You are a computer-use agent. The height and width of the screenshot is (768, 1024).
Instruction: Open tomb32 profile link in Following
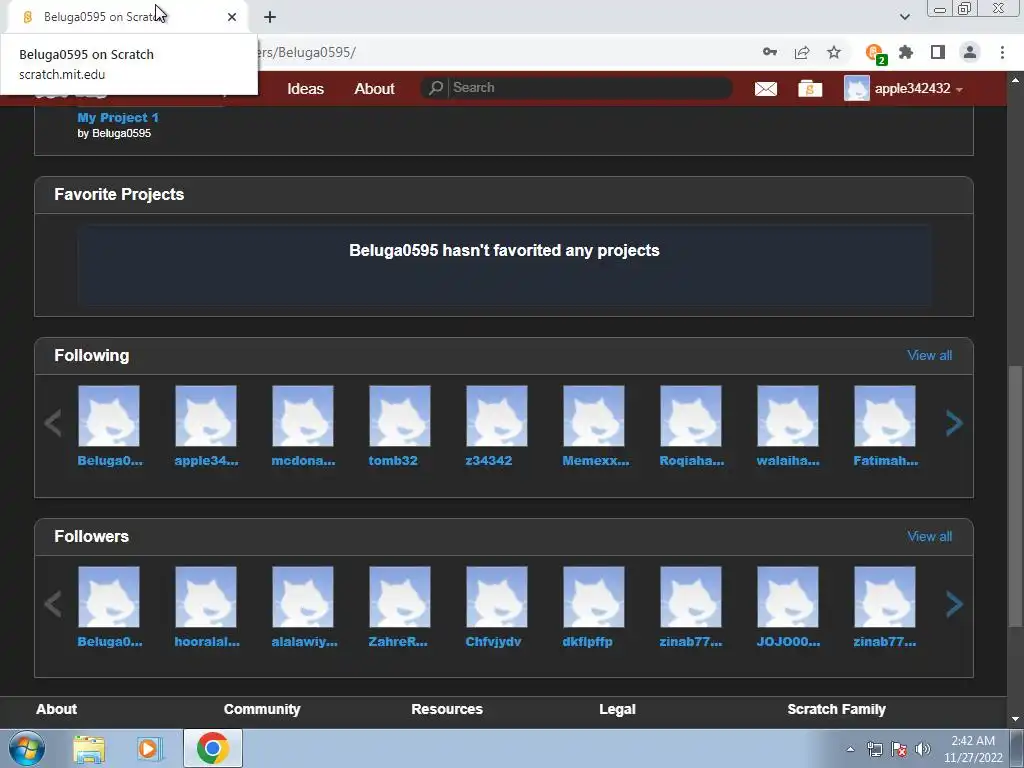392,460
